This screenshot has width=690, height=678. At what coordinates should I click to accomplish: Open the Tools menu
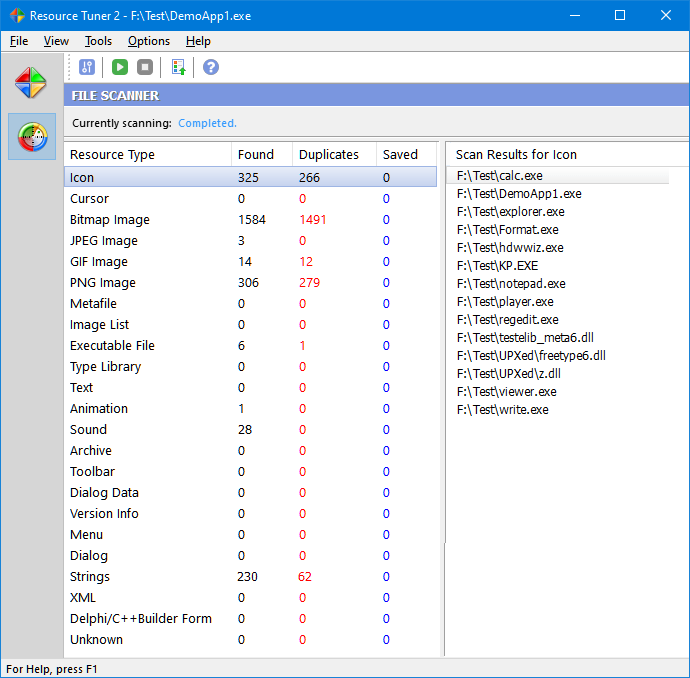pos(98,41)
